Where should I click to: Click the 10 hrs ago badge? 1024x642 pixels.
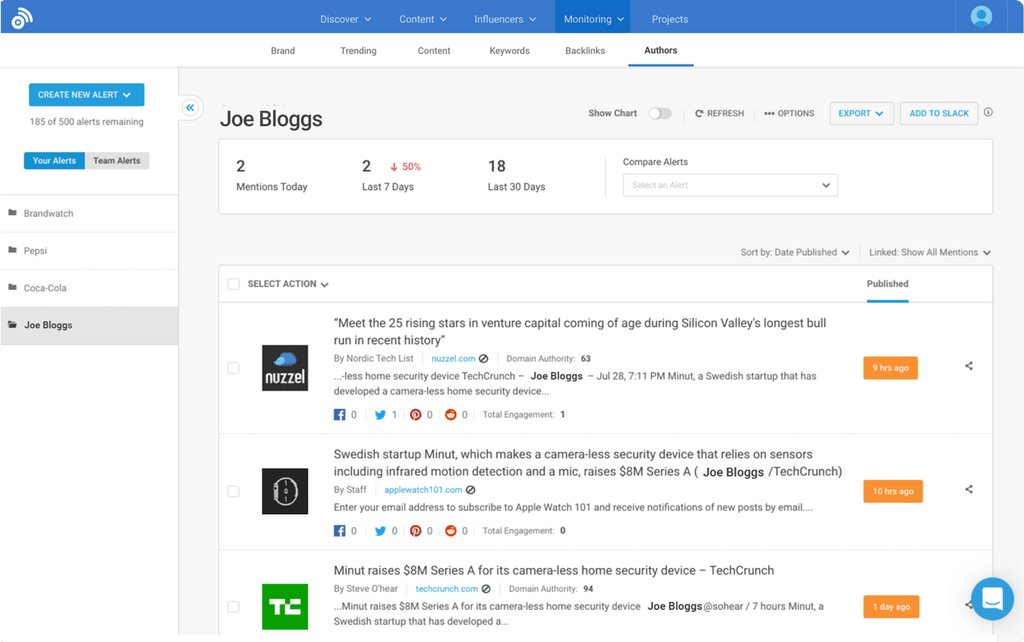pyautogui.click(x=893, y=491)
